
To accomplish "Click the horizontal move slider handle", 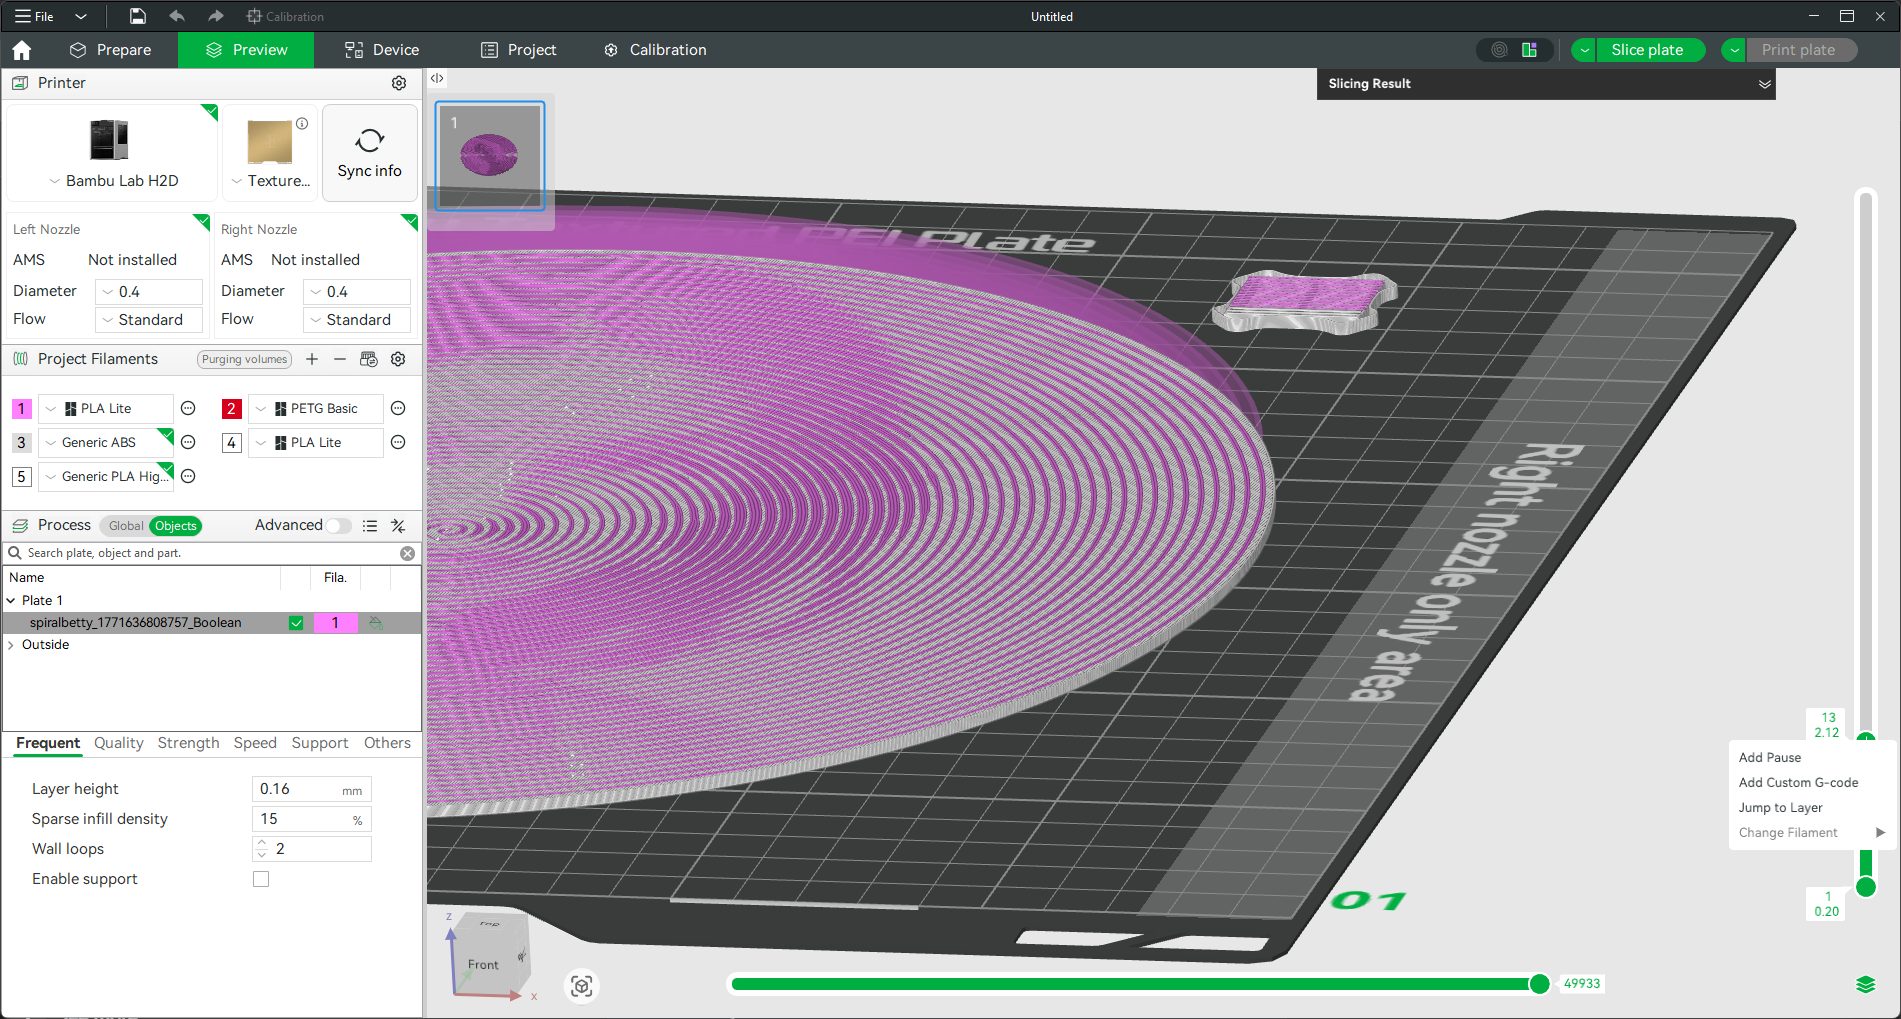I will tap(1540, 984).
